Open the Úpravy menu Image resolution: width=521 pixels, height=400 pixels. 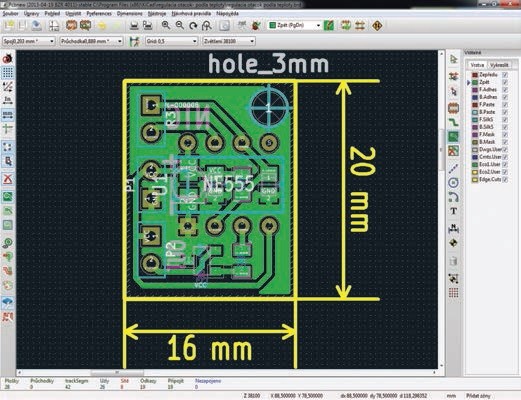(x=32, y=14)
